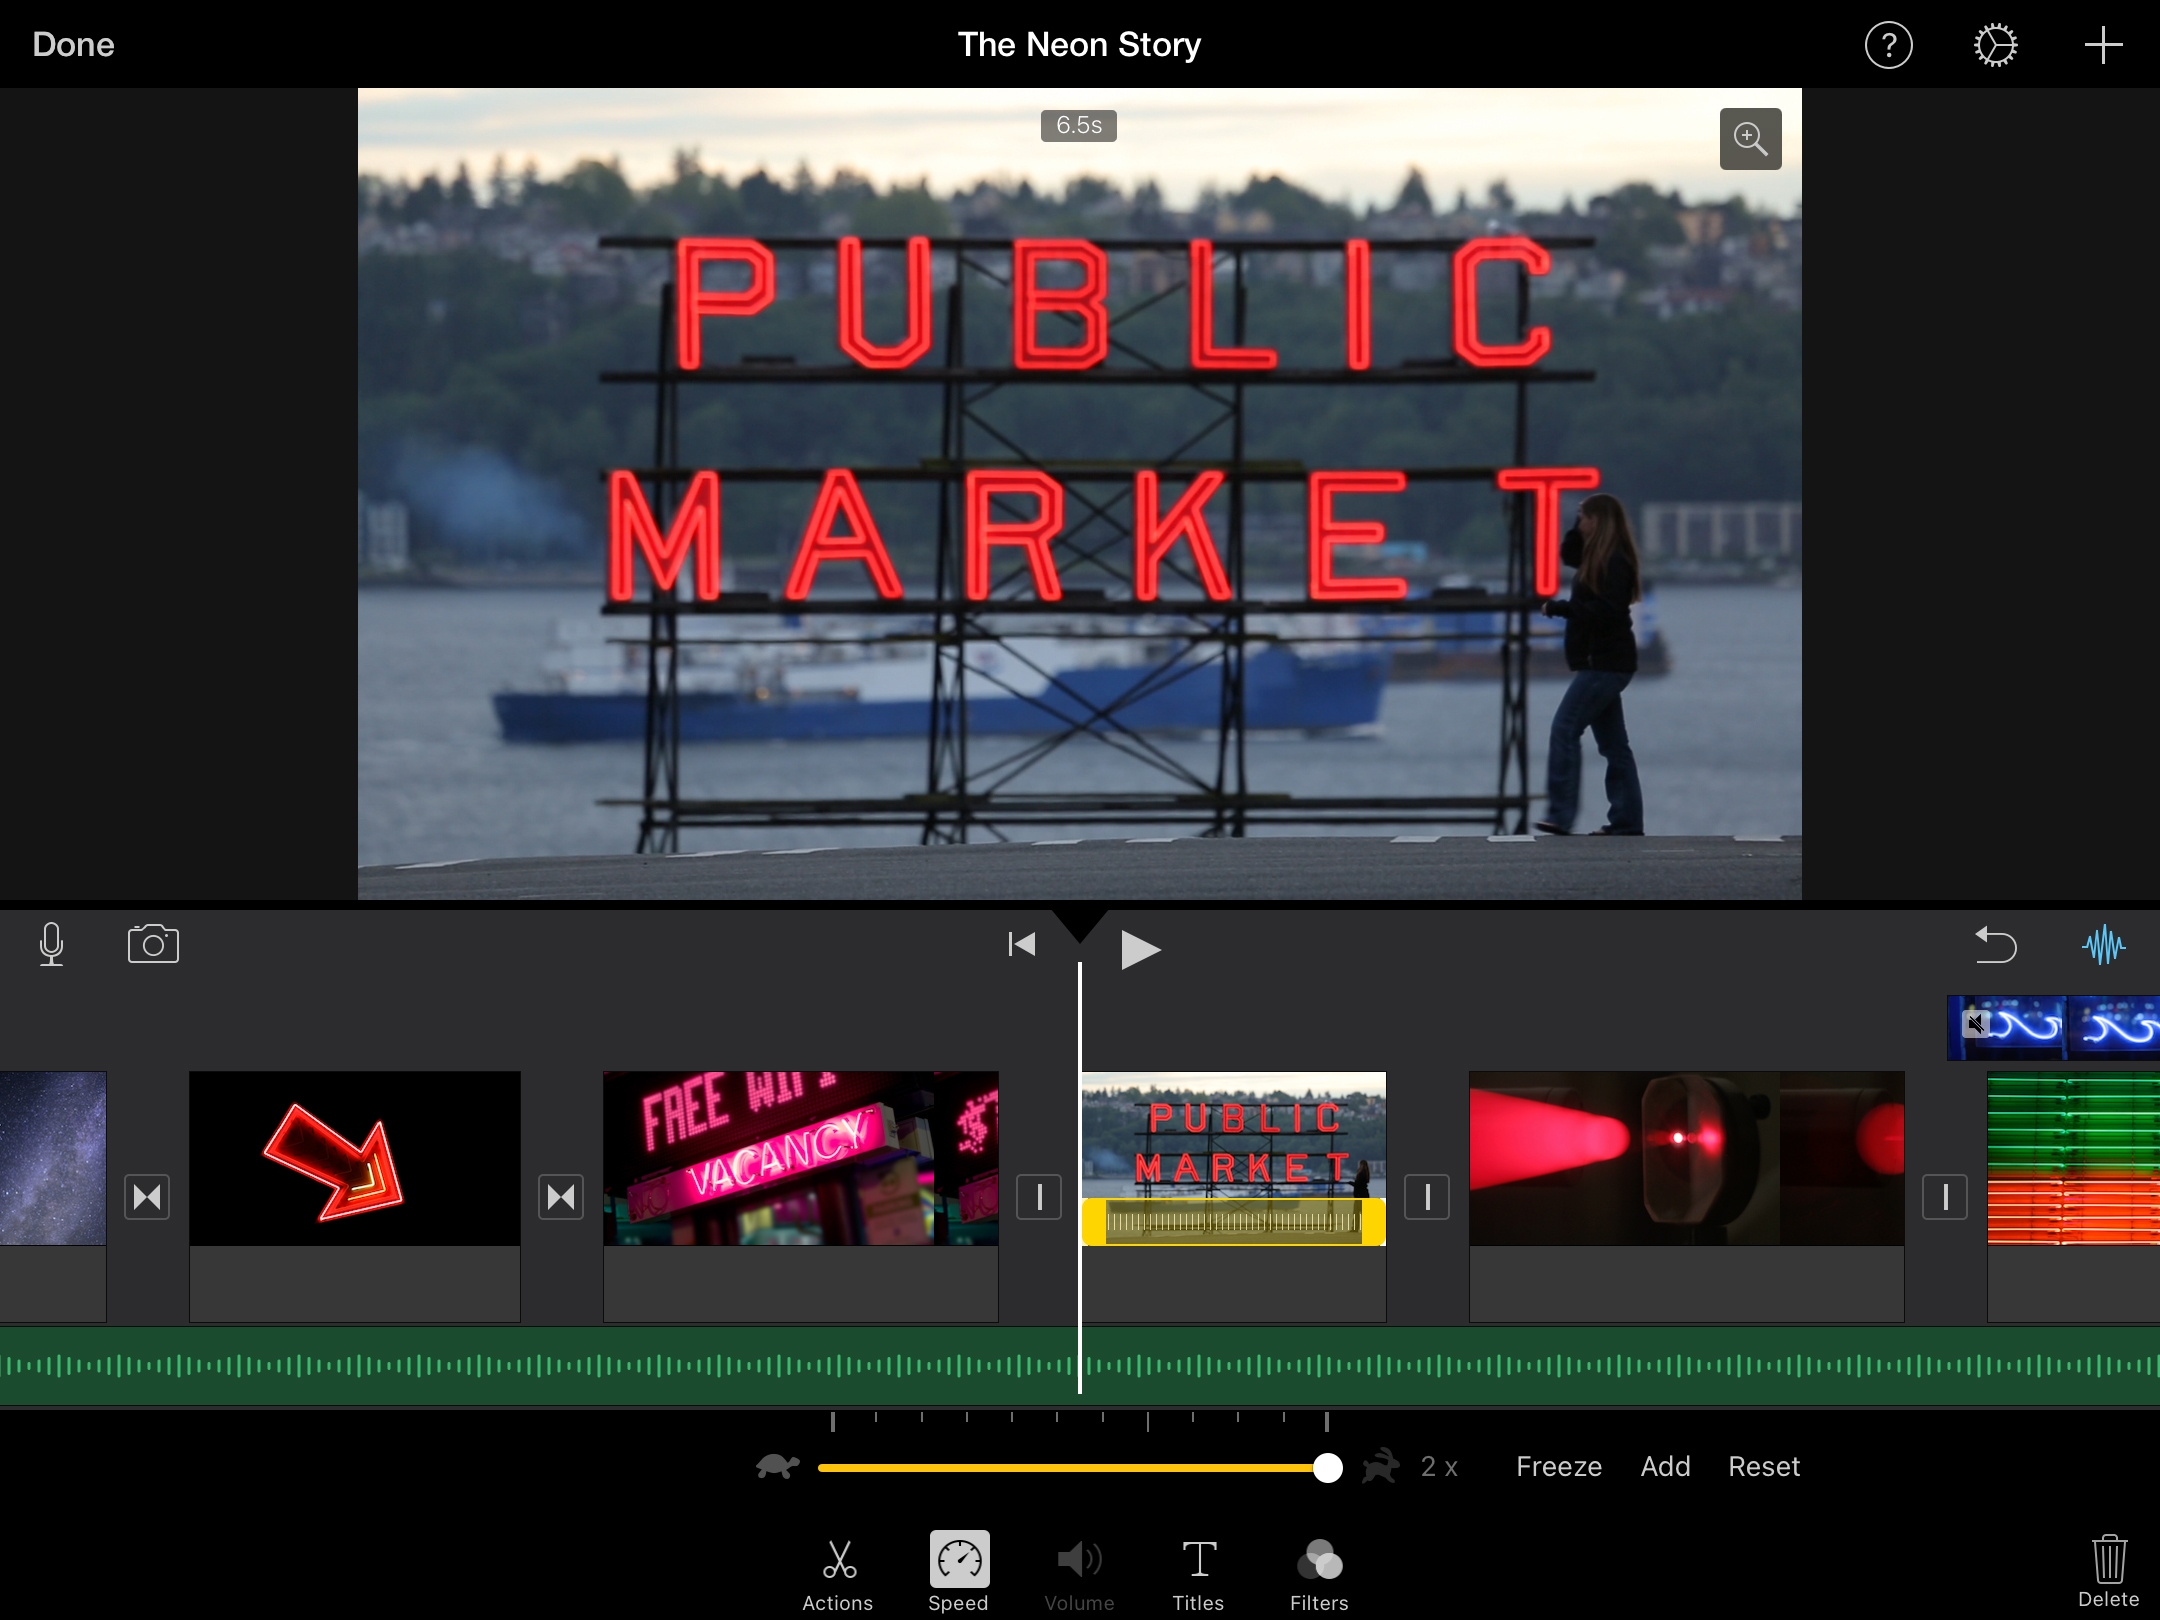The height and width of the screenshot is (1620, 2160).
Task: Open the transition after the Public Market clip
Action: pos(1427,1197)
